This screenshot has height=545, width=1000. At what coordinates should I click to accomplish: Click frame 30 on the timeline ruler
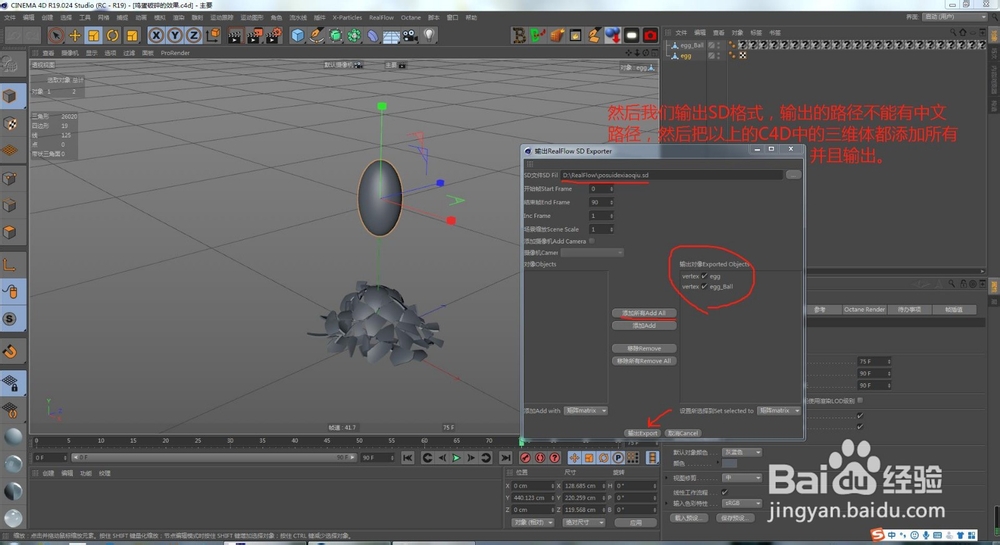tap(230, 440)
